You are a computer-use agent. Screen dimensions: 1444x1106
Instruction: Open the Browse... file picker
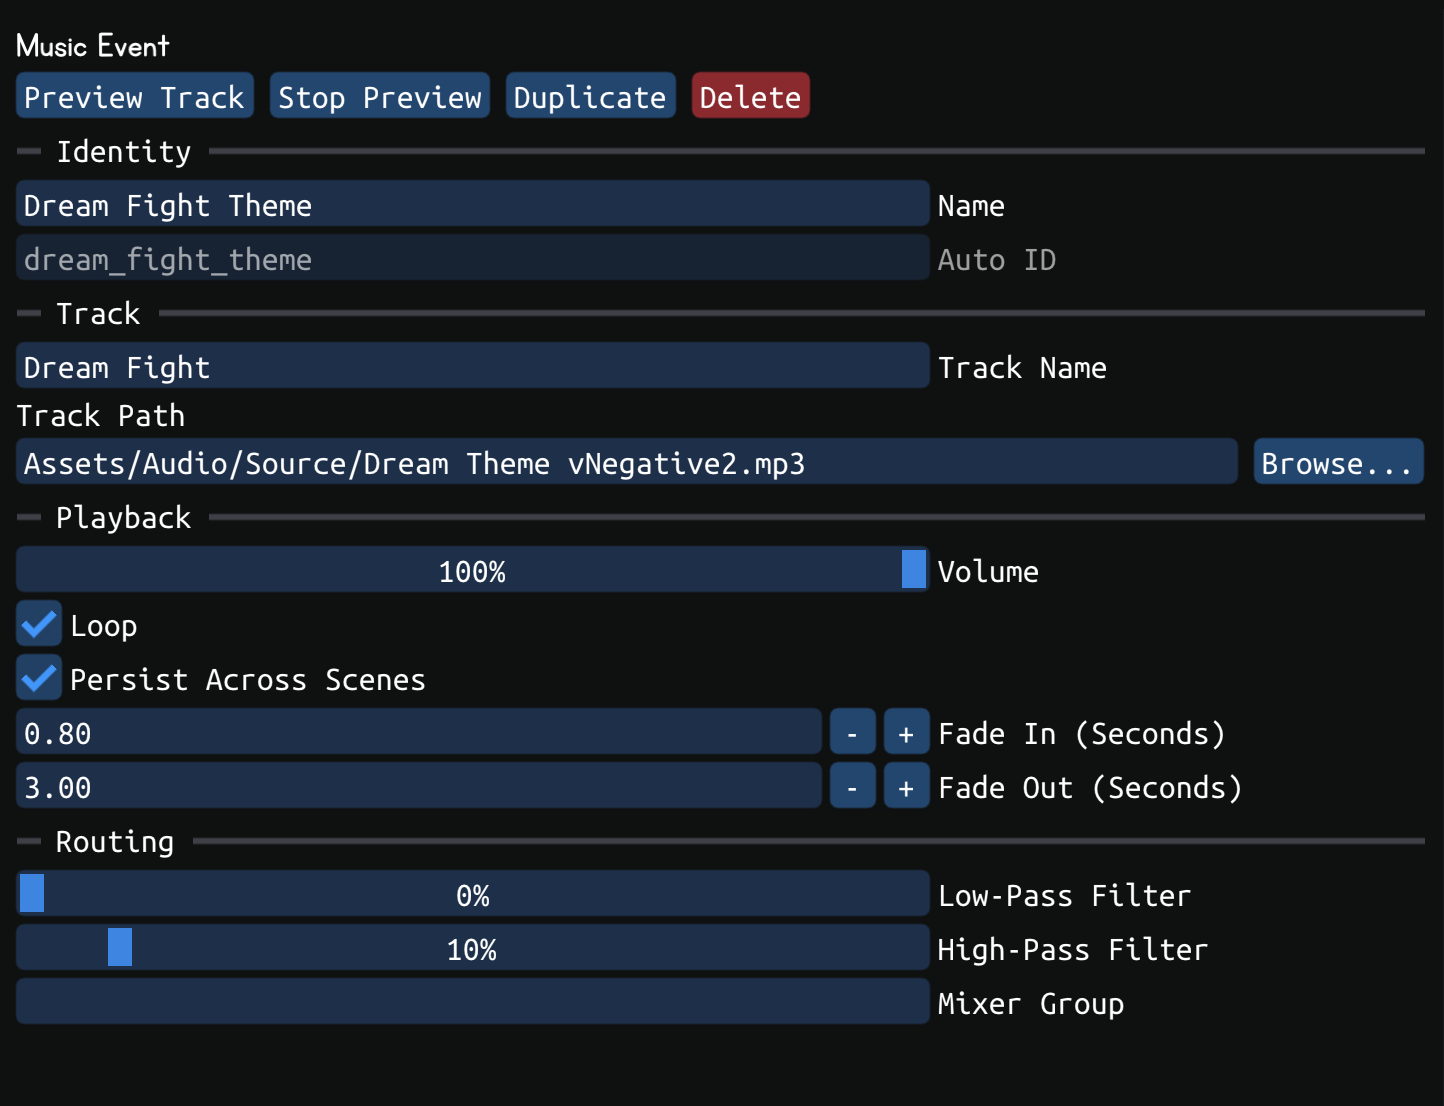tap(1339, 463)
